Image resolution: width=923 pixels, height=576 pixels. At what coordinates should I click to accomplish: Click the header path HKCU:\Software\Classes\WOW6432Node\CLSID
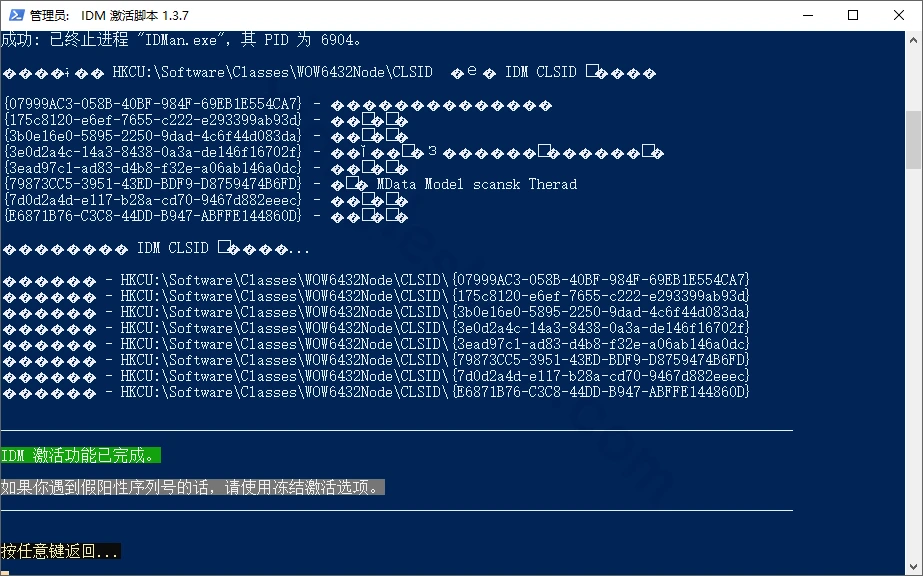[x=273, y=72]
